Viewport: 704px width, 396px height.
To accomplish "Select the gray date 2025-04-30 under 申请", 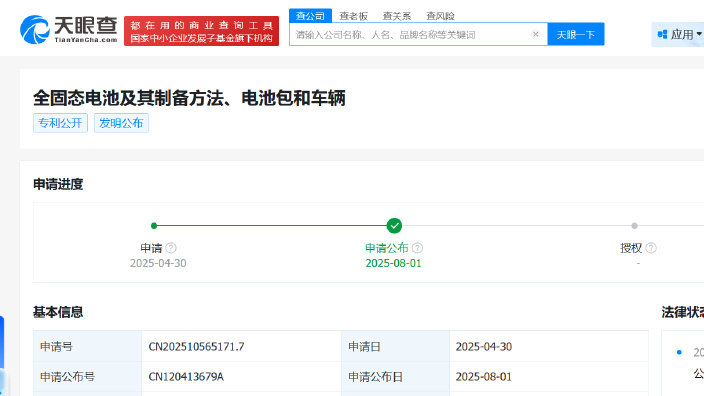I will [x=158, y=263].
